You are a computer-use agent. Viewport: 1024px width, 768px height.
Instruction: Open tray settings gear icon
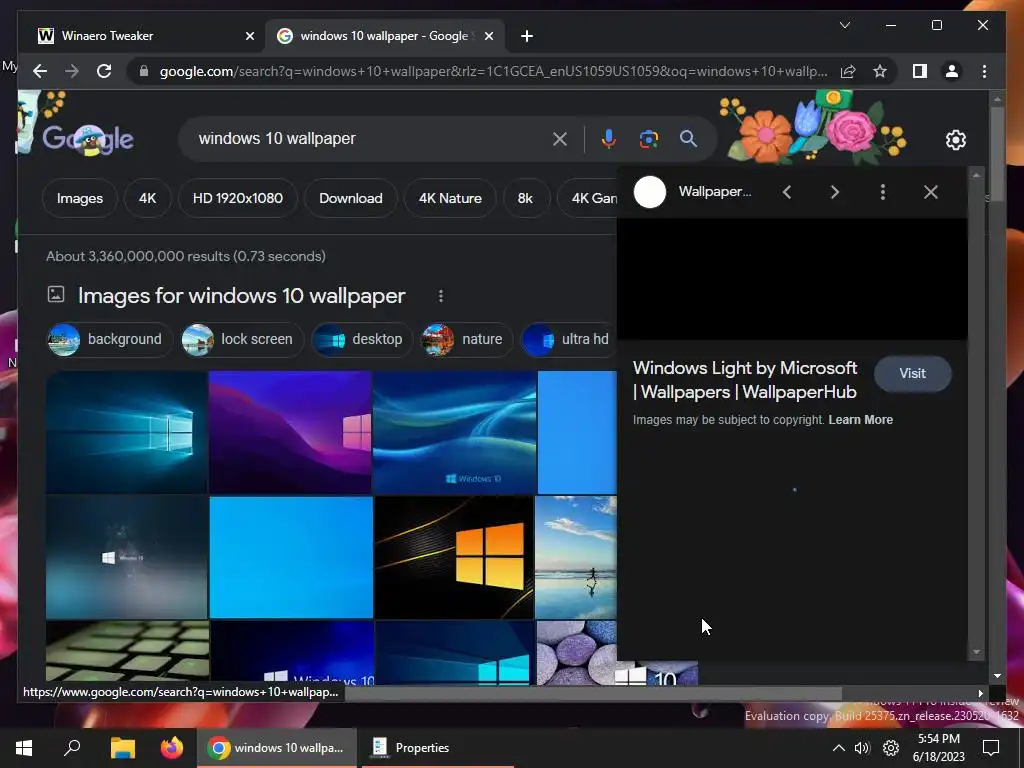tap(891, 748)
